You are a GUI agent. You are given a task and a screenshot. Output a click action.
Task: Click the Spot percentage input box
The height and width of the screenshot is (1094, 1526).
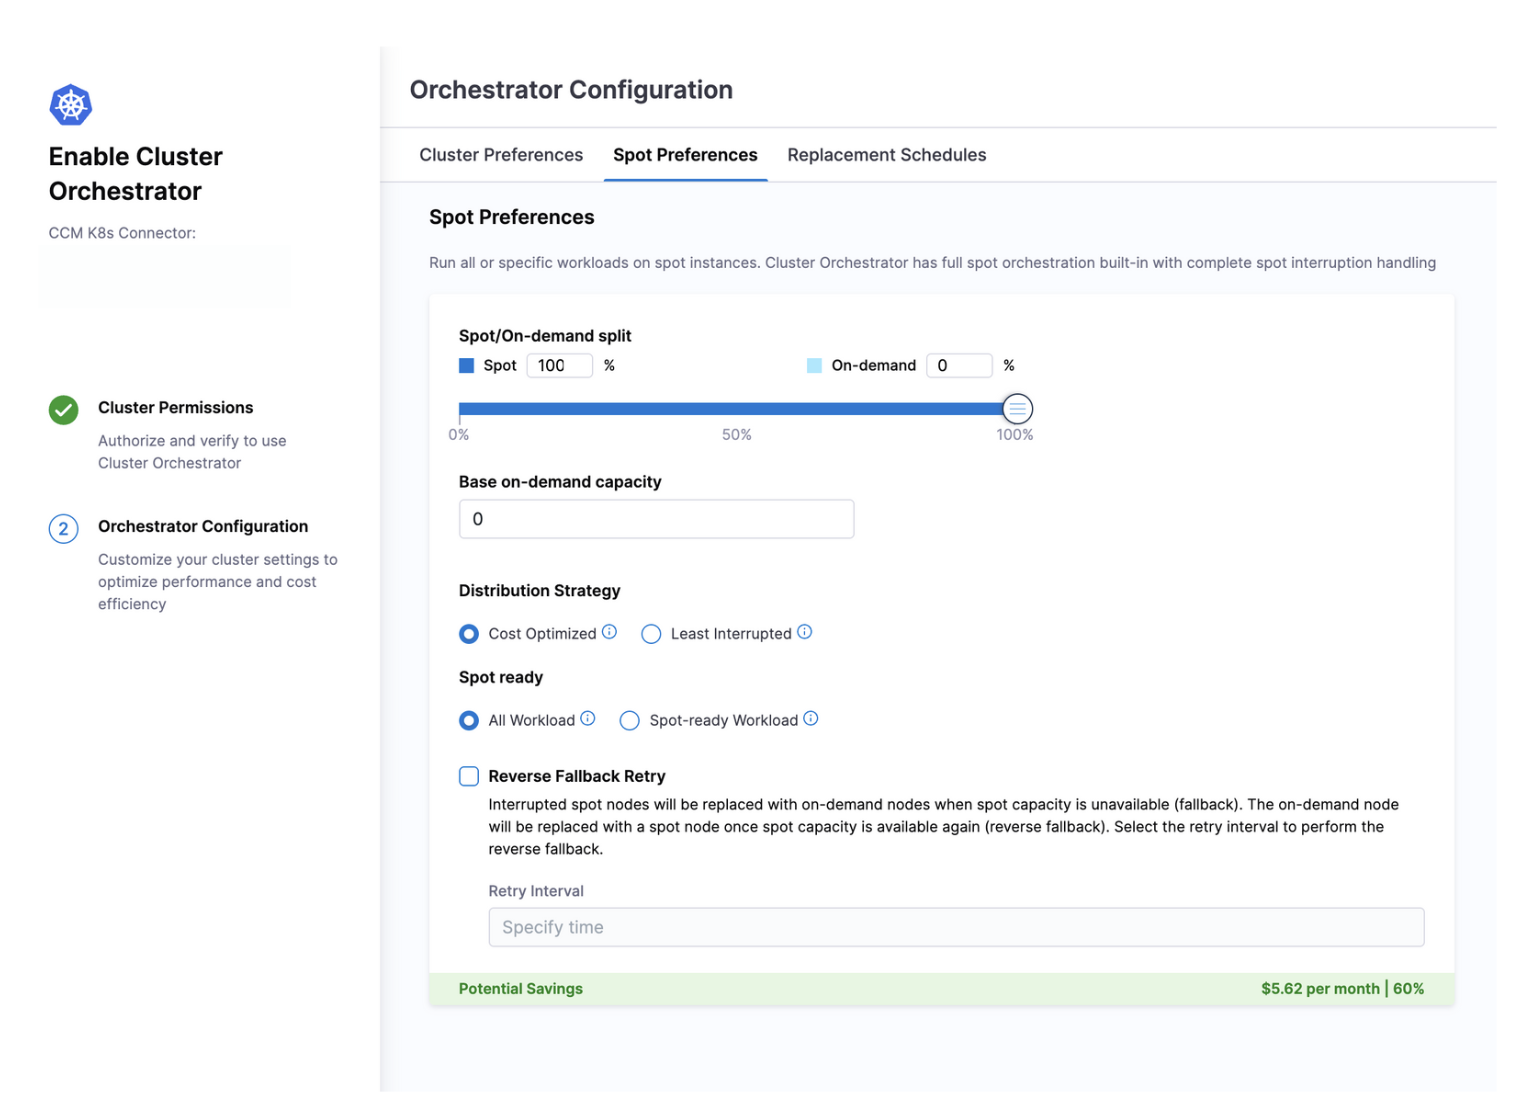559,366
